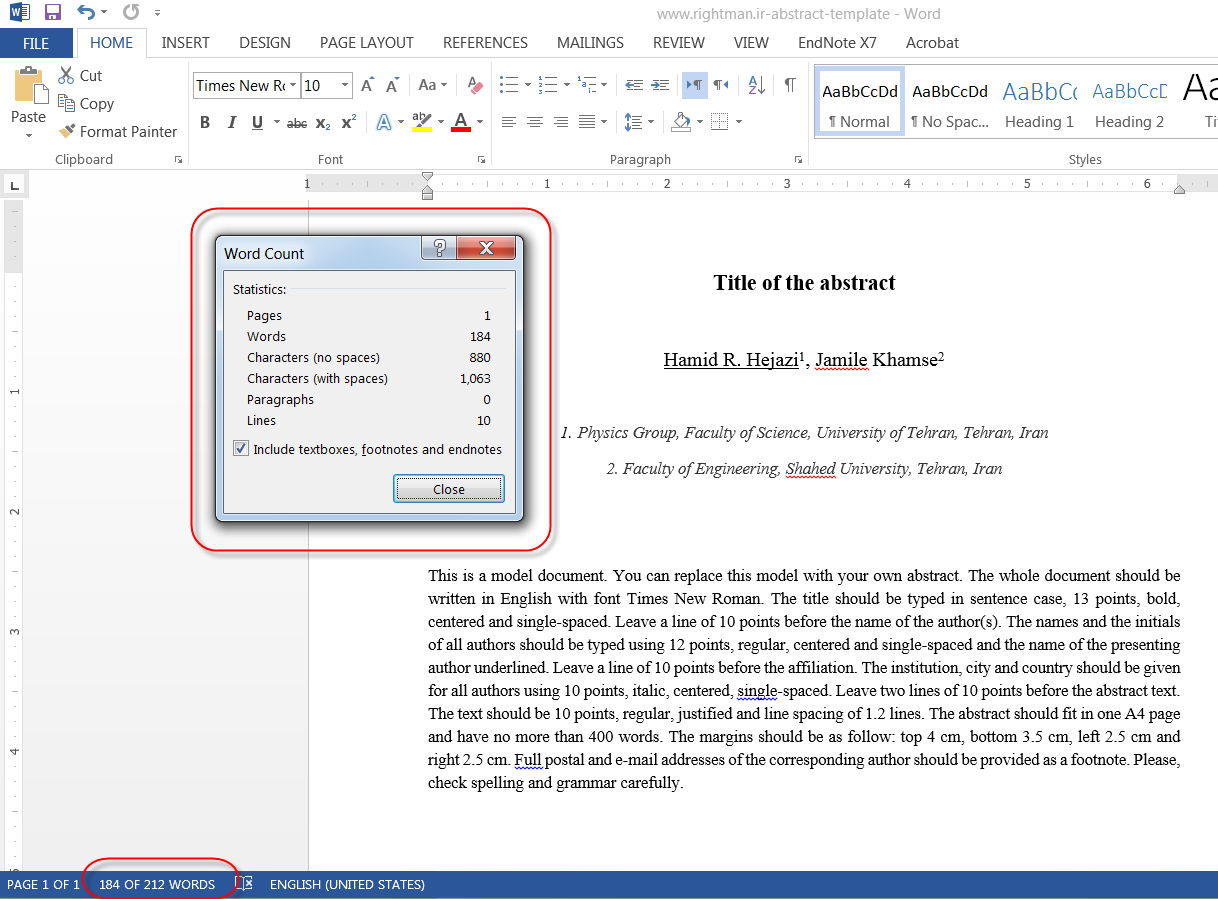This screenshot has width=1218, height=899.
Task: Switch to the PAGE LAYOUT tab
Action: pos(366,43)
